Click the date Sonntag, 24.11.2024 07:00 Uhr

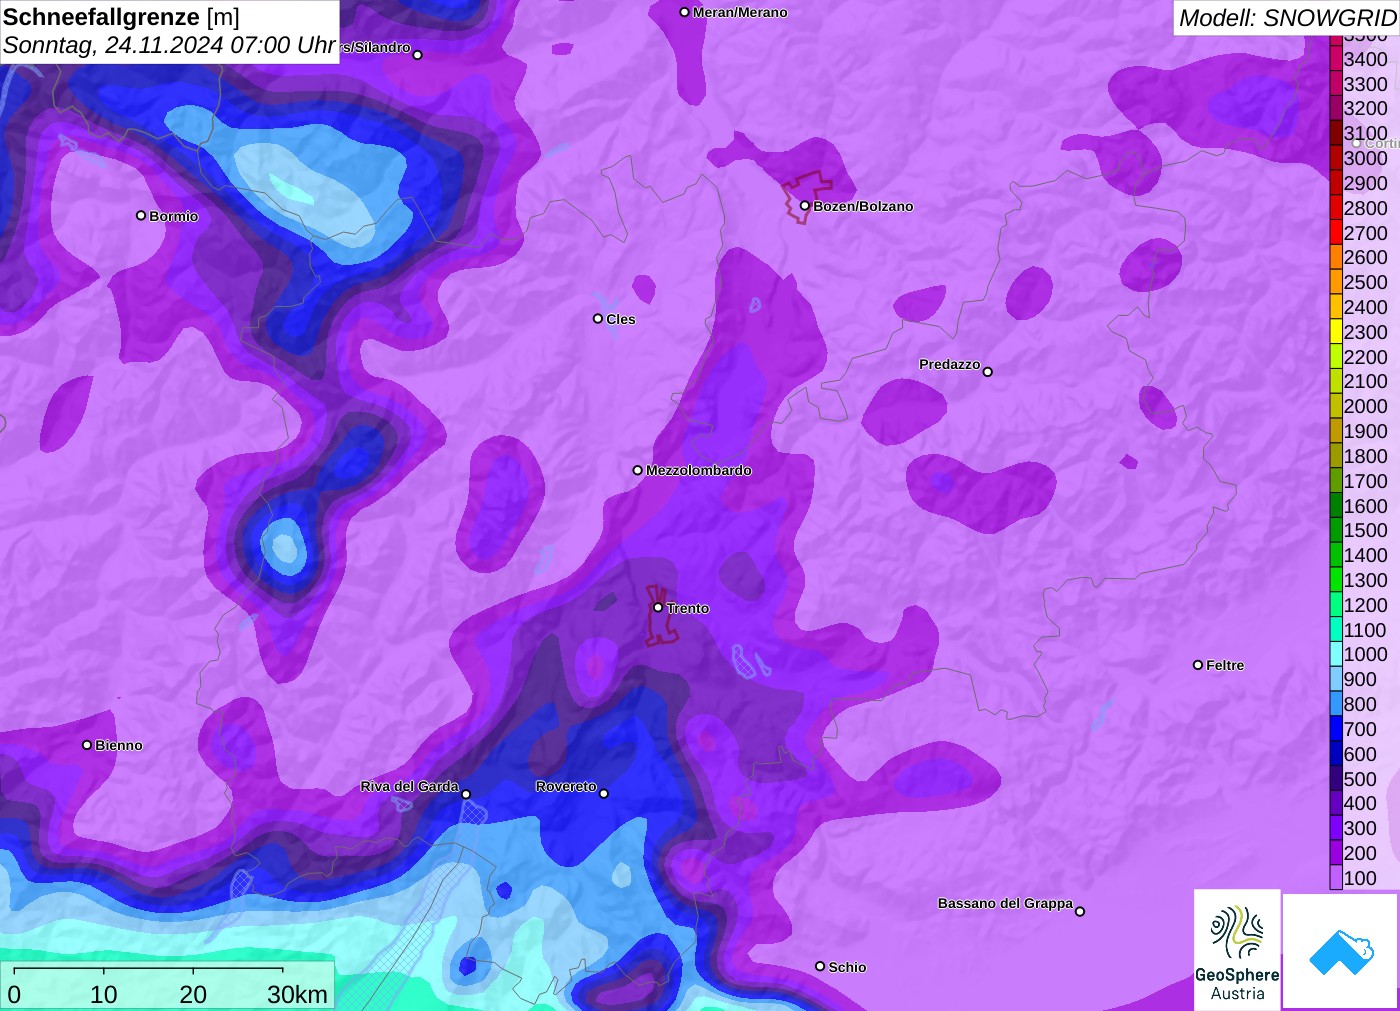(x=169, y=45)
